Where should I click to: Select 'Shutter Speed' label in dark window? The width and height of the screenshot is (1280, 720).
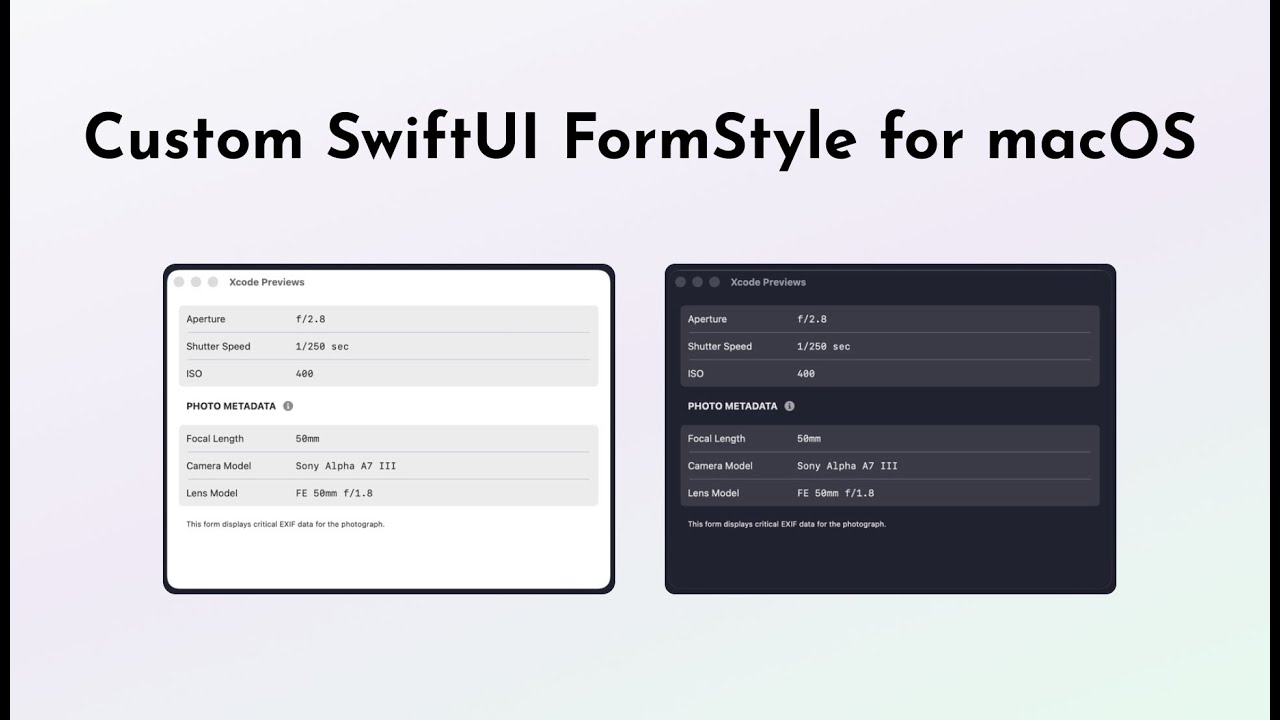coord(720,346)
